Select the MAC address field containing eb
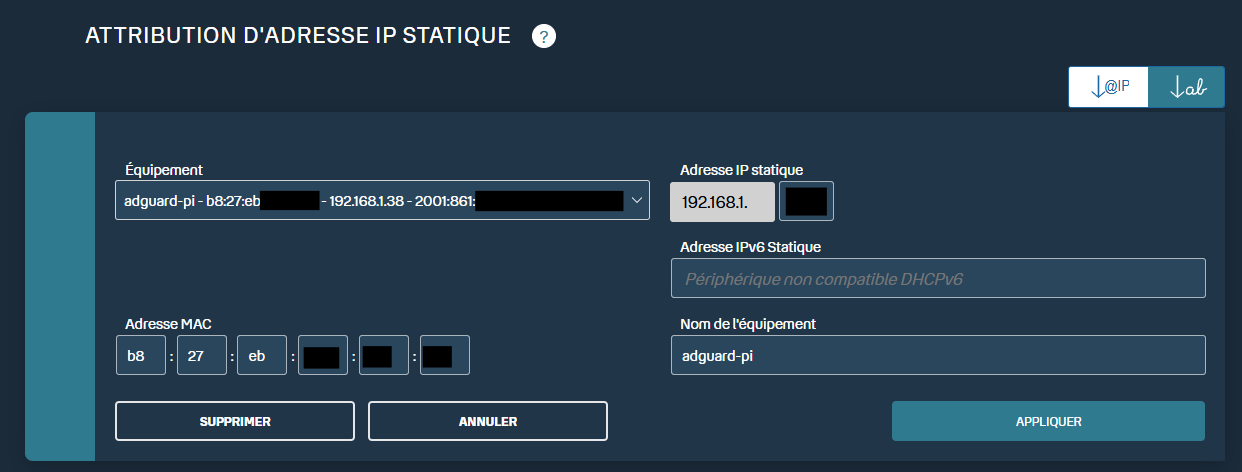1242x472 pixels. [x=262, y=355]
